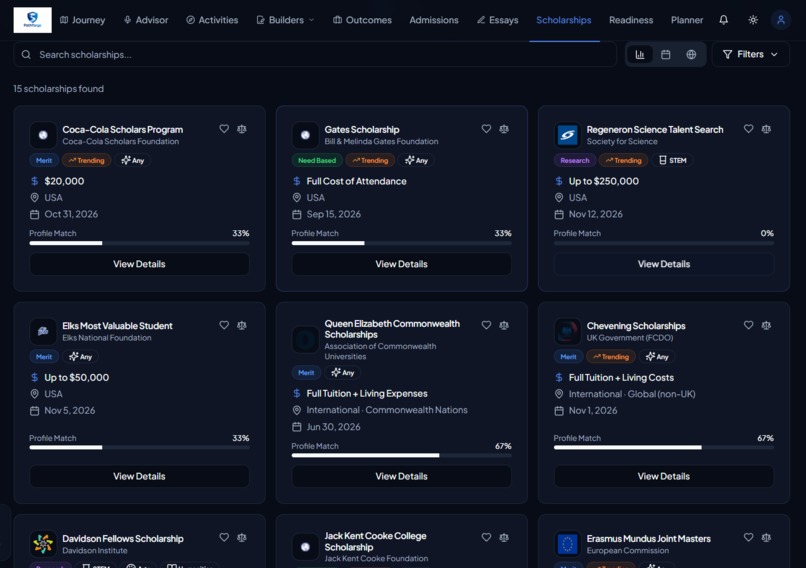Open the Essays tab
The height and width of the screenshot is (568, 806).
point(497,20)
